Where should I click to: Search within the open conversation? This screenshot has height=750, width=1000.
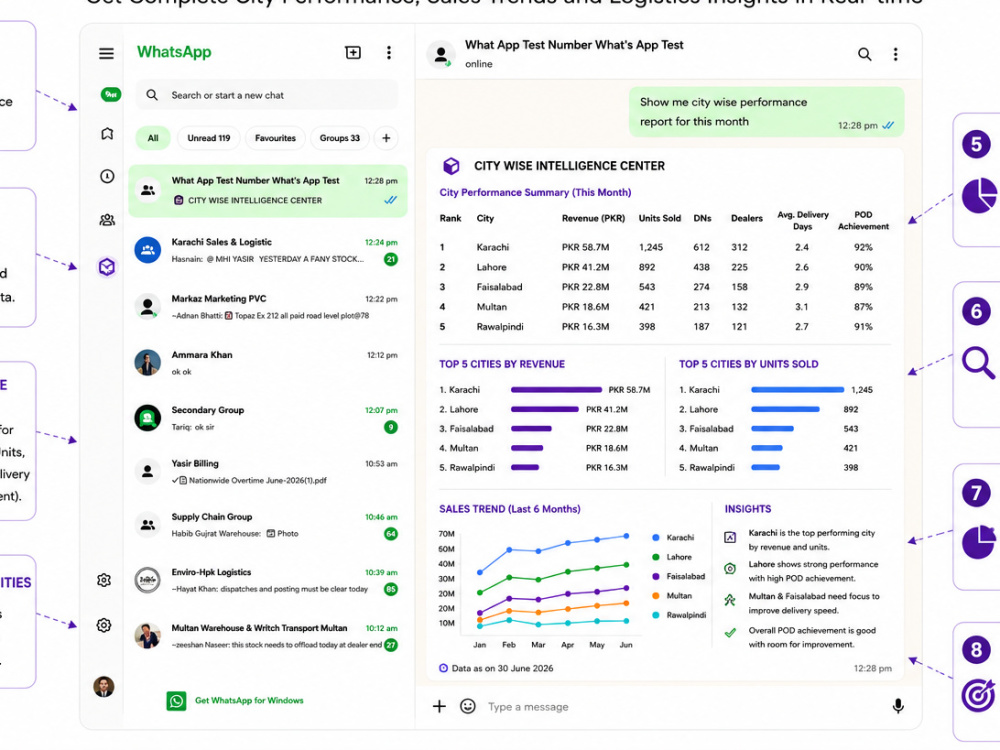click(x=864, y=54)
